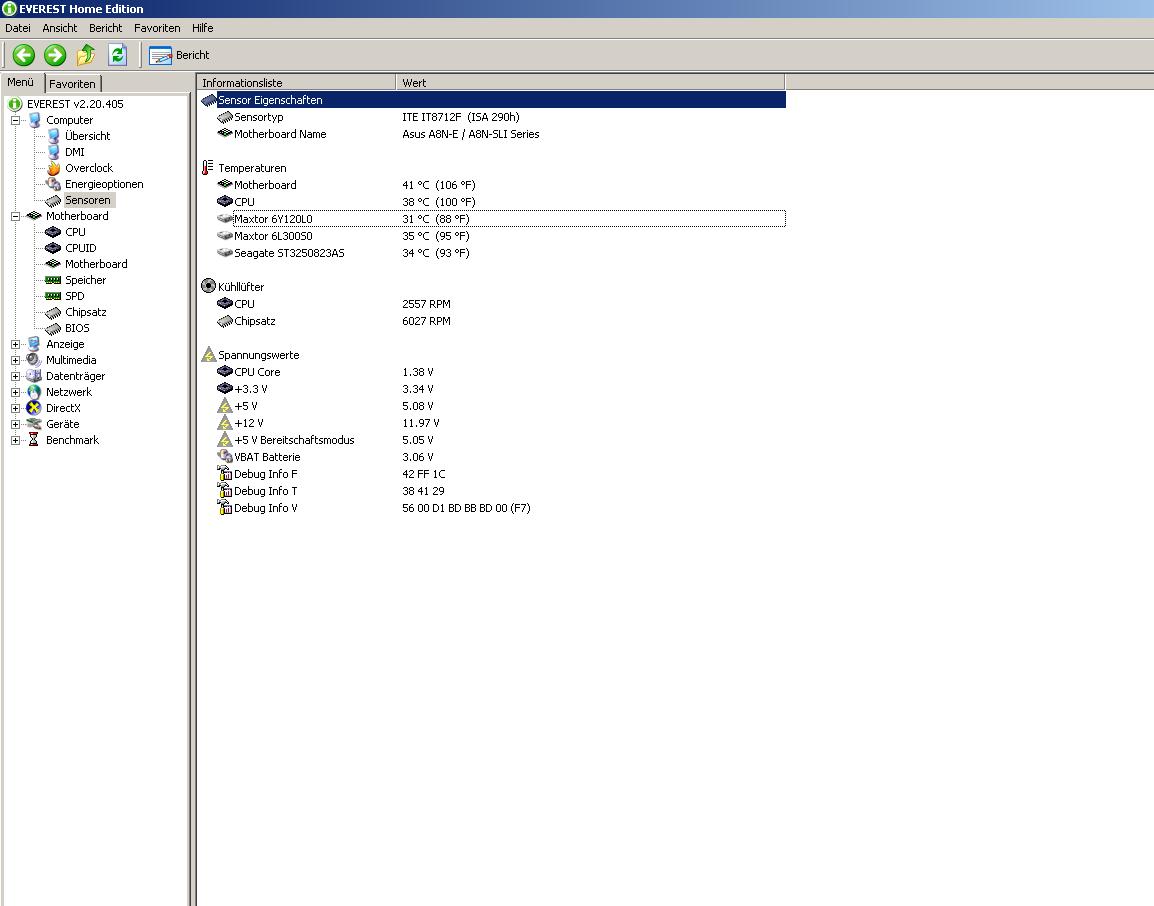Expand the Netzwerk tree node
Viewport: 1154px width, 906px height.
pyautogui.click(x=15, y=392)
